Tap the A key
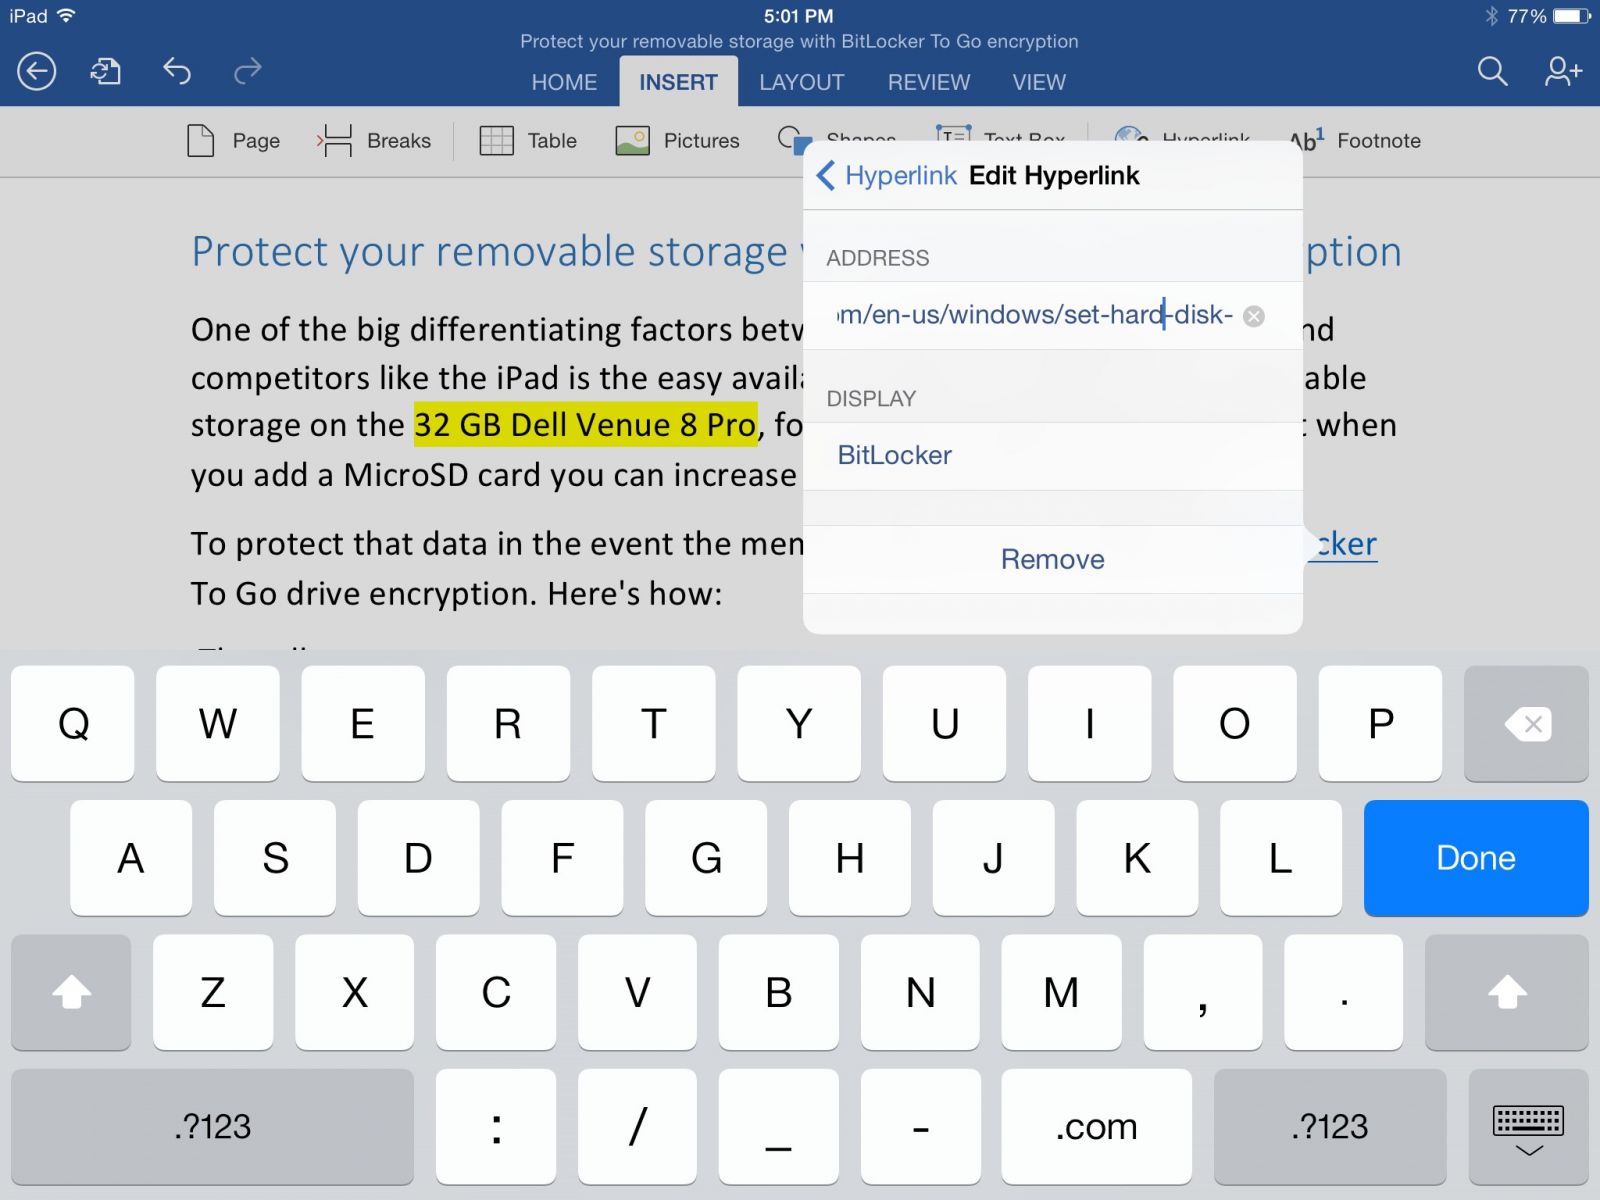1600x1200 pixels. pos(131,858)
